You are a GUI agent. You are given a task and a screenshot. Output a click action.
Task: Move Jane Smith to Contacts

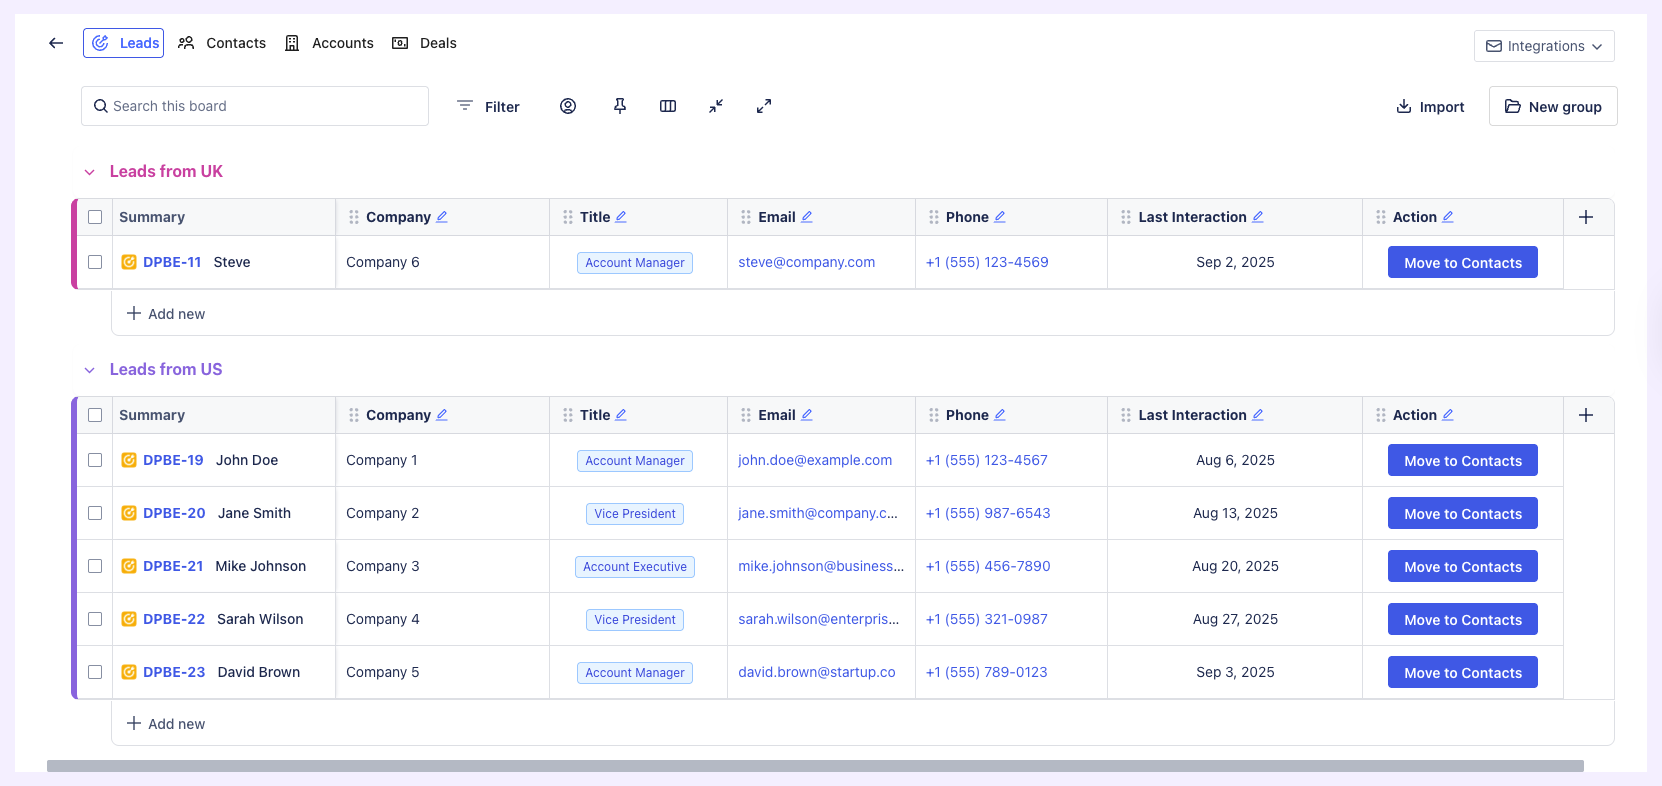pyautogui.click(x=1462, y=514)
